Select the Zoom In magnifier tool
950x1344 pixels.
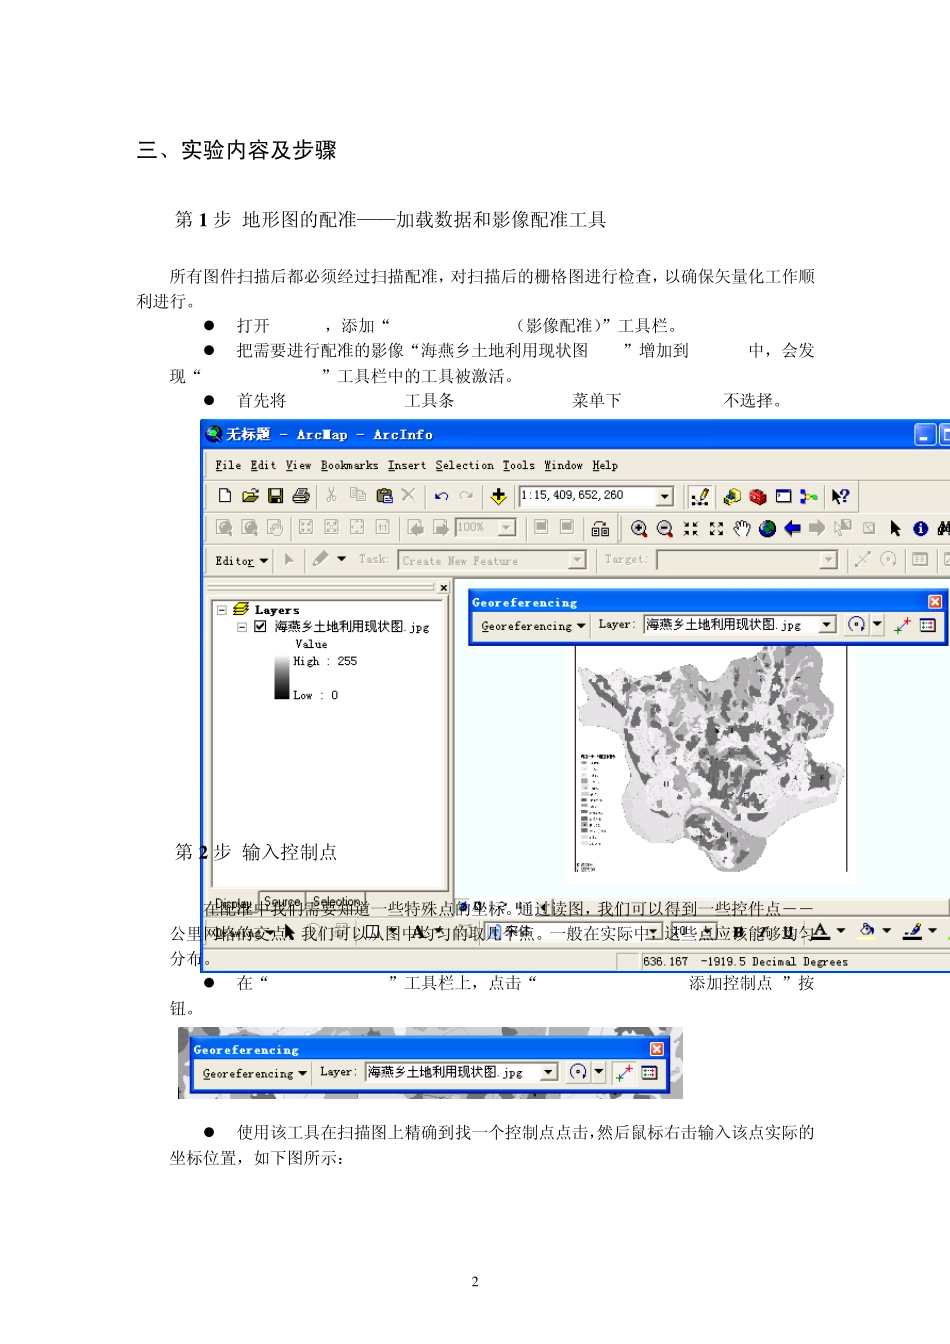(x=639, y=528)
